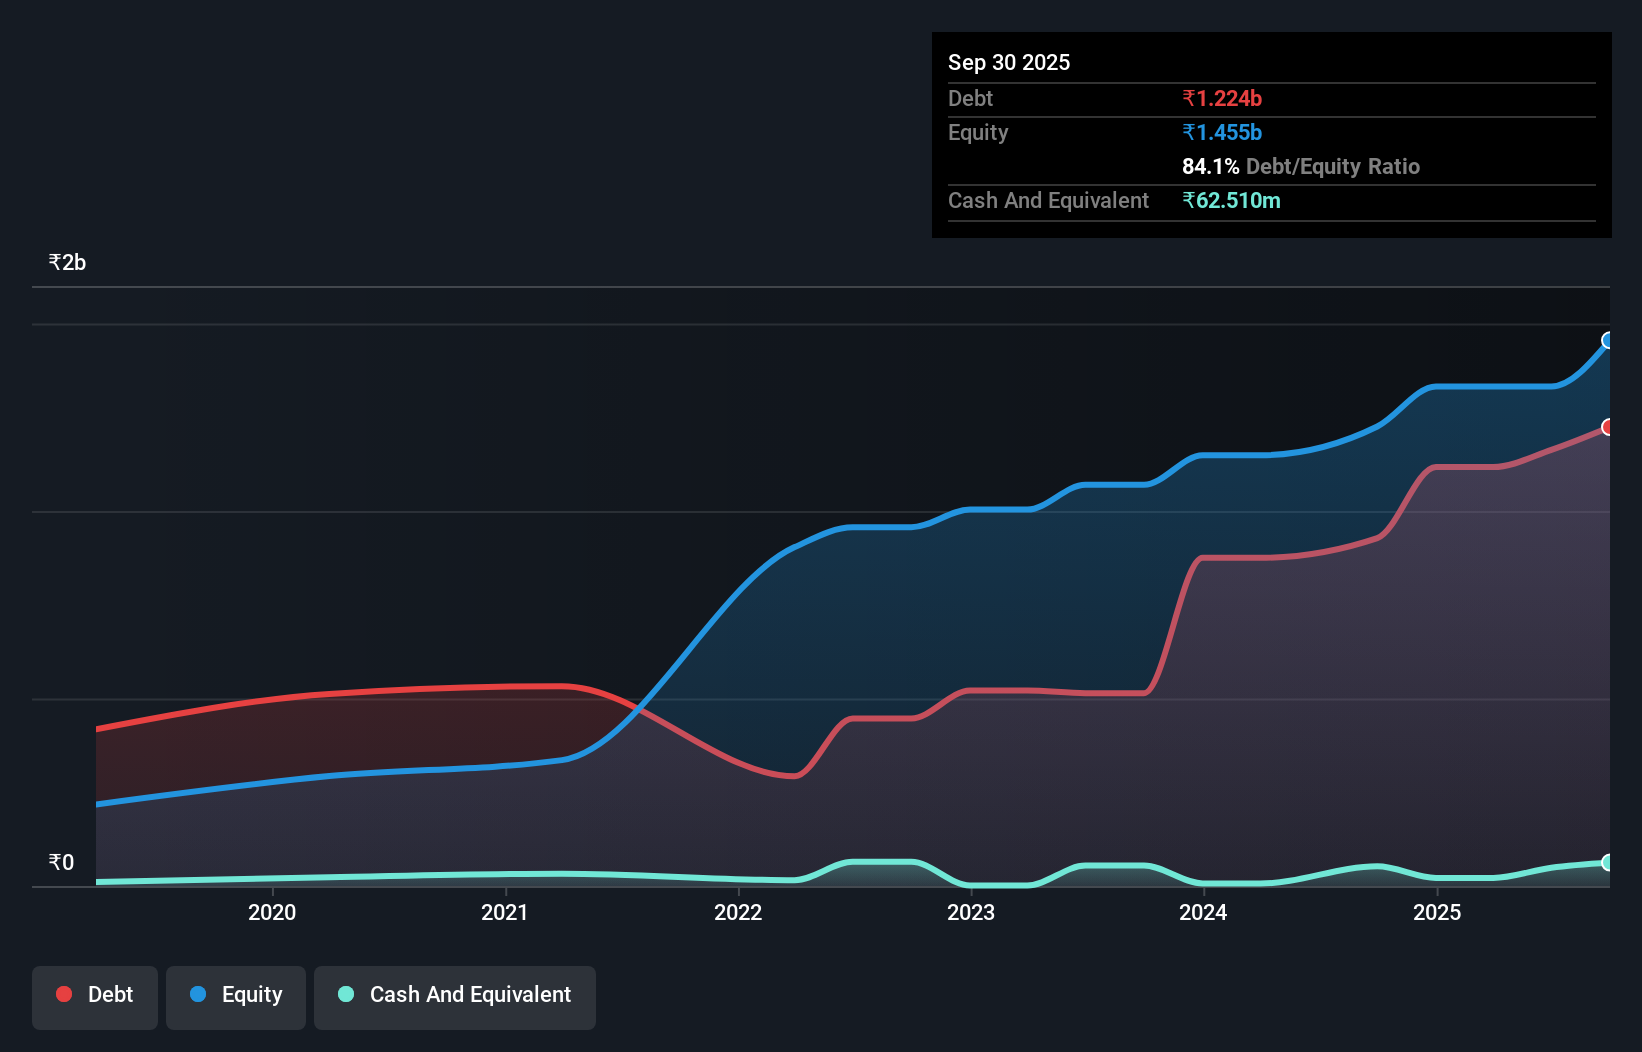This screenshot has height=1052, width=1642.
Task: Click the red Debt legend dot
Action: 64,994
